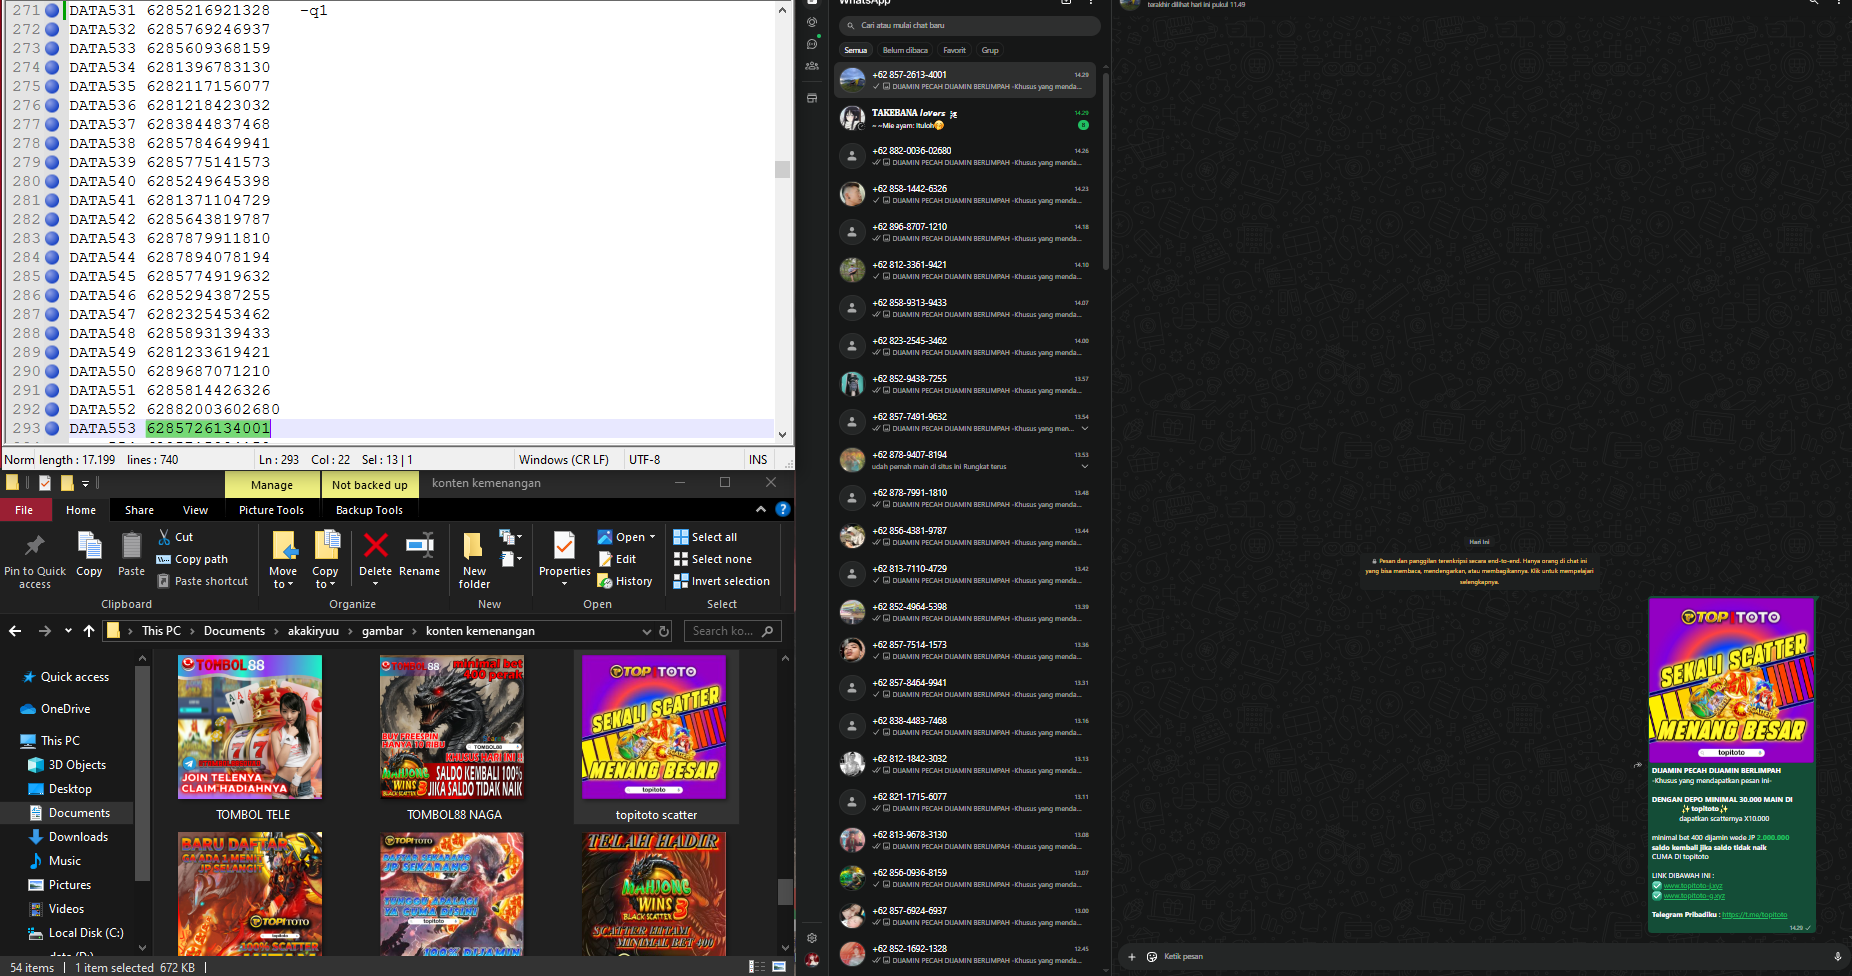Toggle bookmark marker on Notepad++ line 286
The height and width of the screenshot is (976, 1852).
click(x=52, y=295)
